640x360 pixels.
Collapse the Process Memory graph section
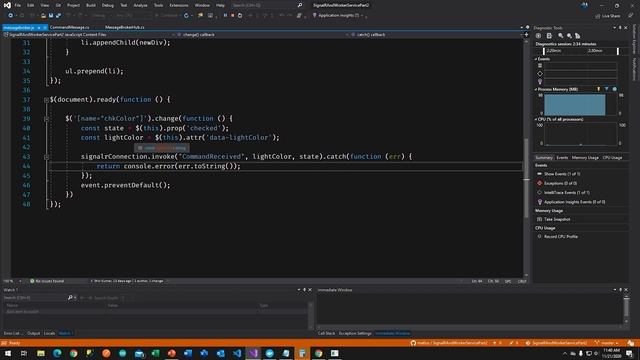(536, 89)
